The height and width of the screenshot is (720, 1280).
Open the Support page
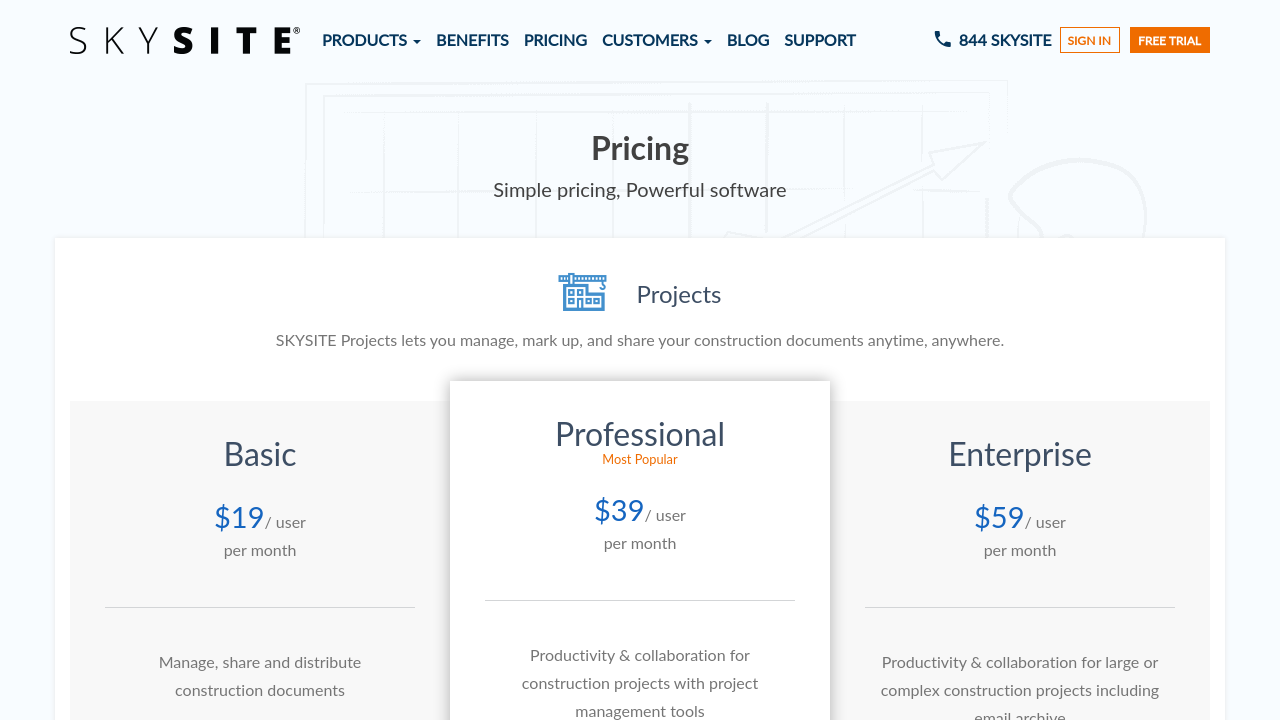820,40
